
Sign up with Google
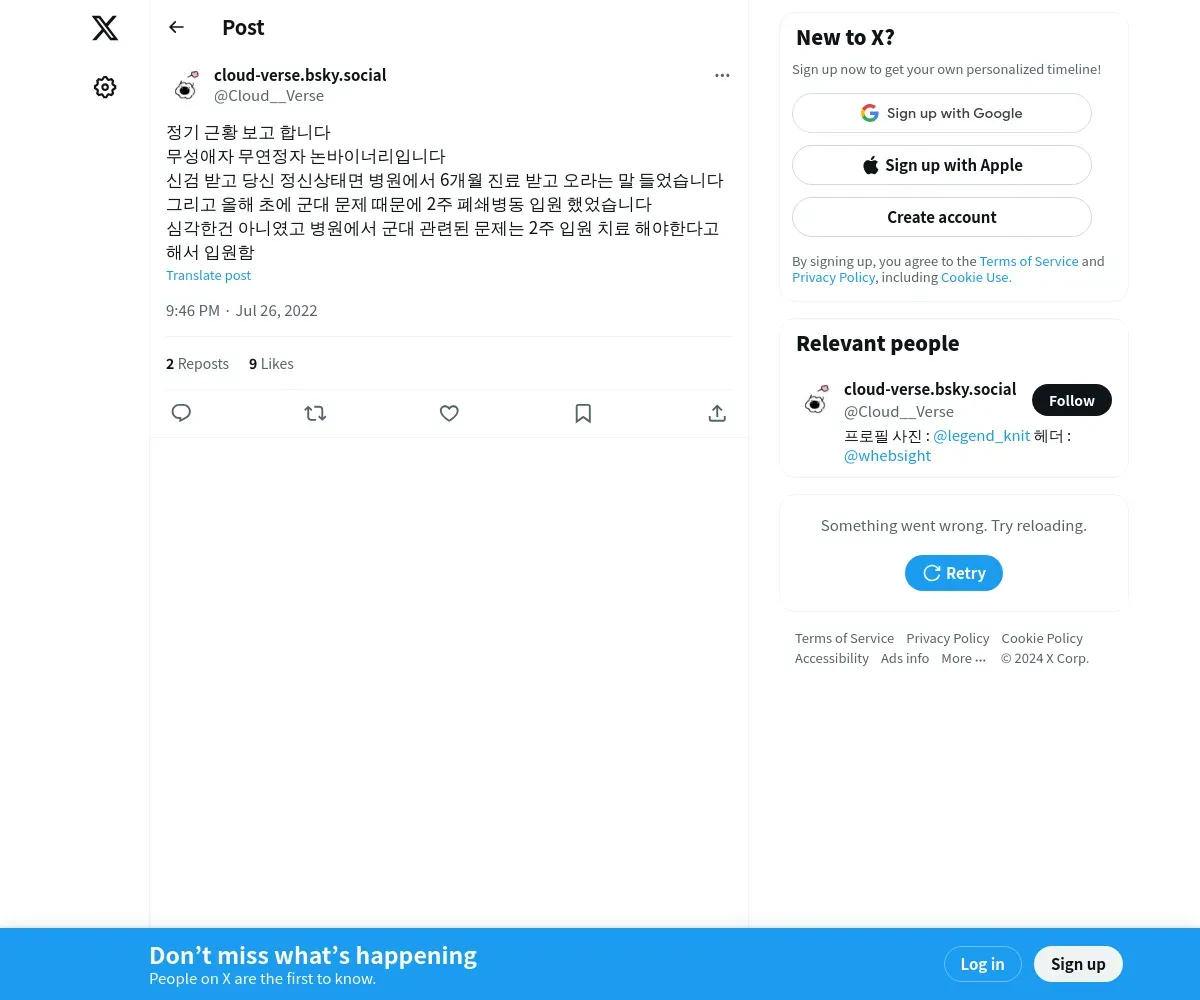point(942,113)
